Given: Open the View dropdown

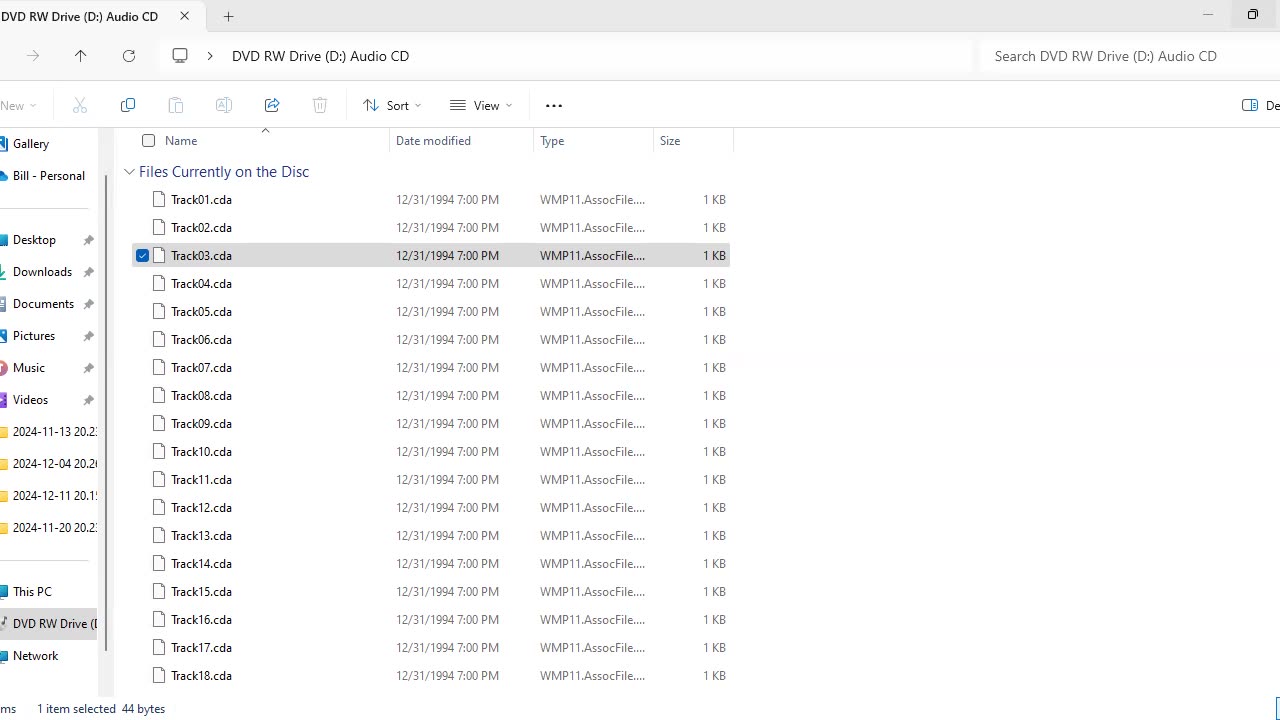Looking at the screenshot, I should pos(481,105).
